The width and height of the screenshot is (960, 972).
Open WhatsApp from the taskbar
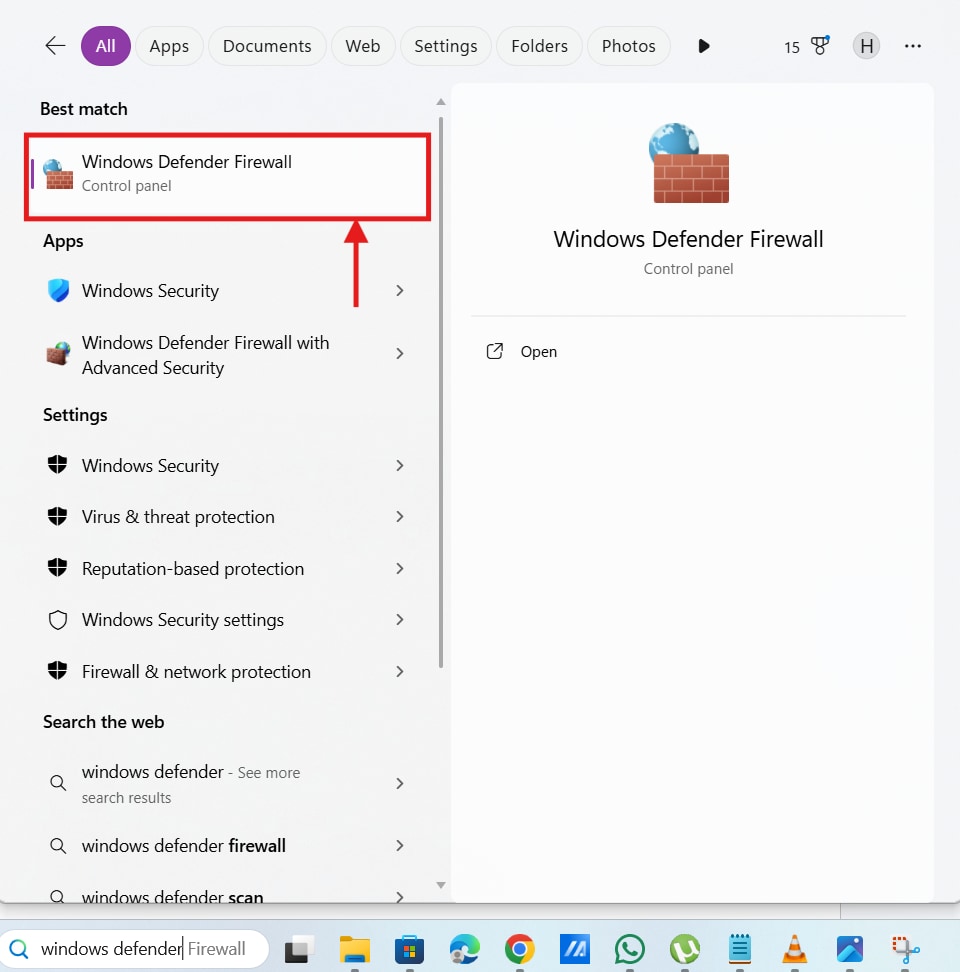click(630, 948)
